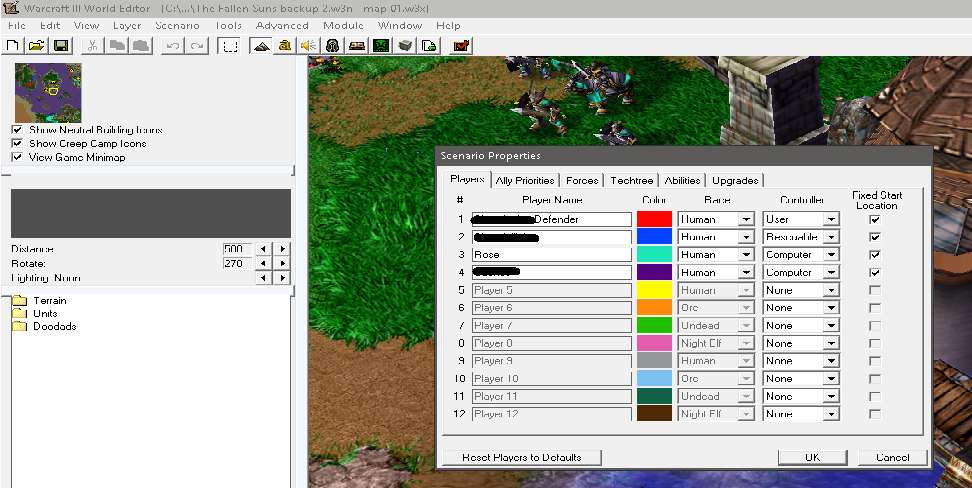Click Reset Players to Defaults button

tap(521, 458)
